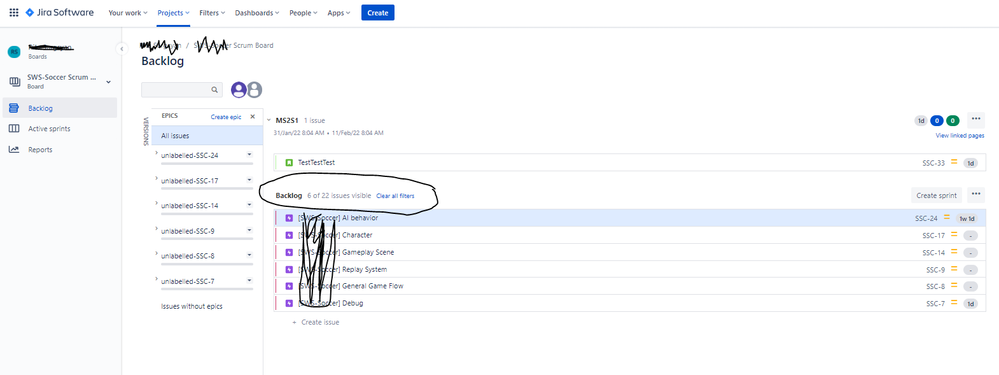Expand epic unlabelled-SSC-8
Viewport: 999px width, 375px height.
pyautogui.click(x=157, y=253)
